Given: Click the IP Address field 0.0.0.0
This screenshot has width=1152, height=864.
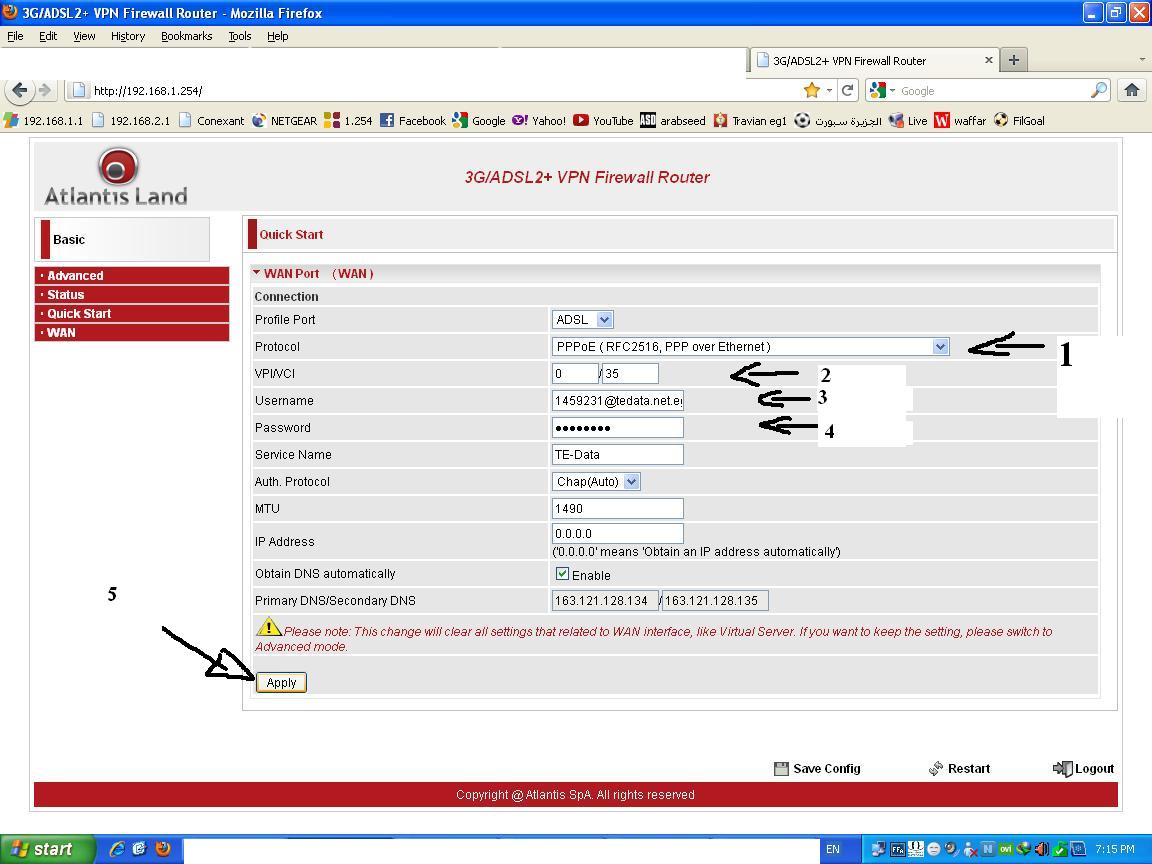Looking at the screenshot, I should 618,533.
